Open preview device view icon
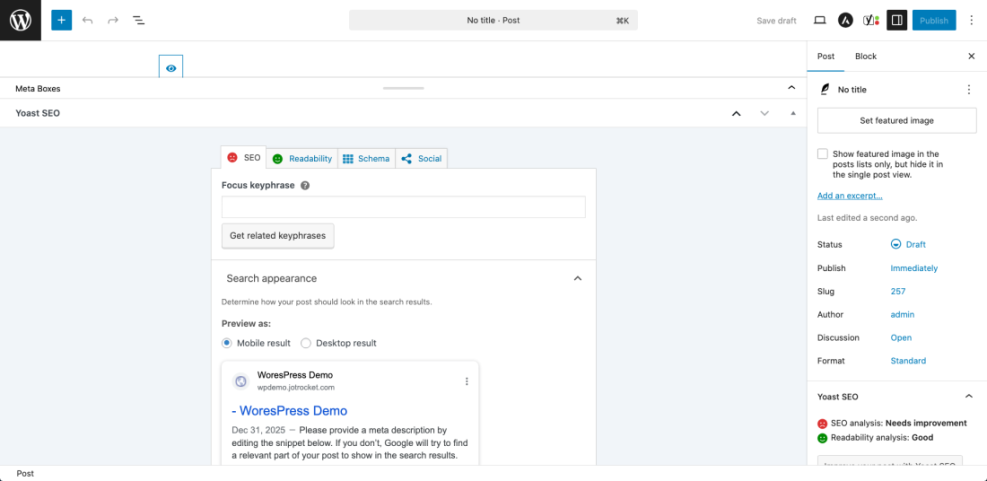Viewport: 987px width, 481px height. click(x=820, y=20)
